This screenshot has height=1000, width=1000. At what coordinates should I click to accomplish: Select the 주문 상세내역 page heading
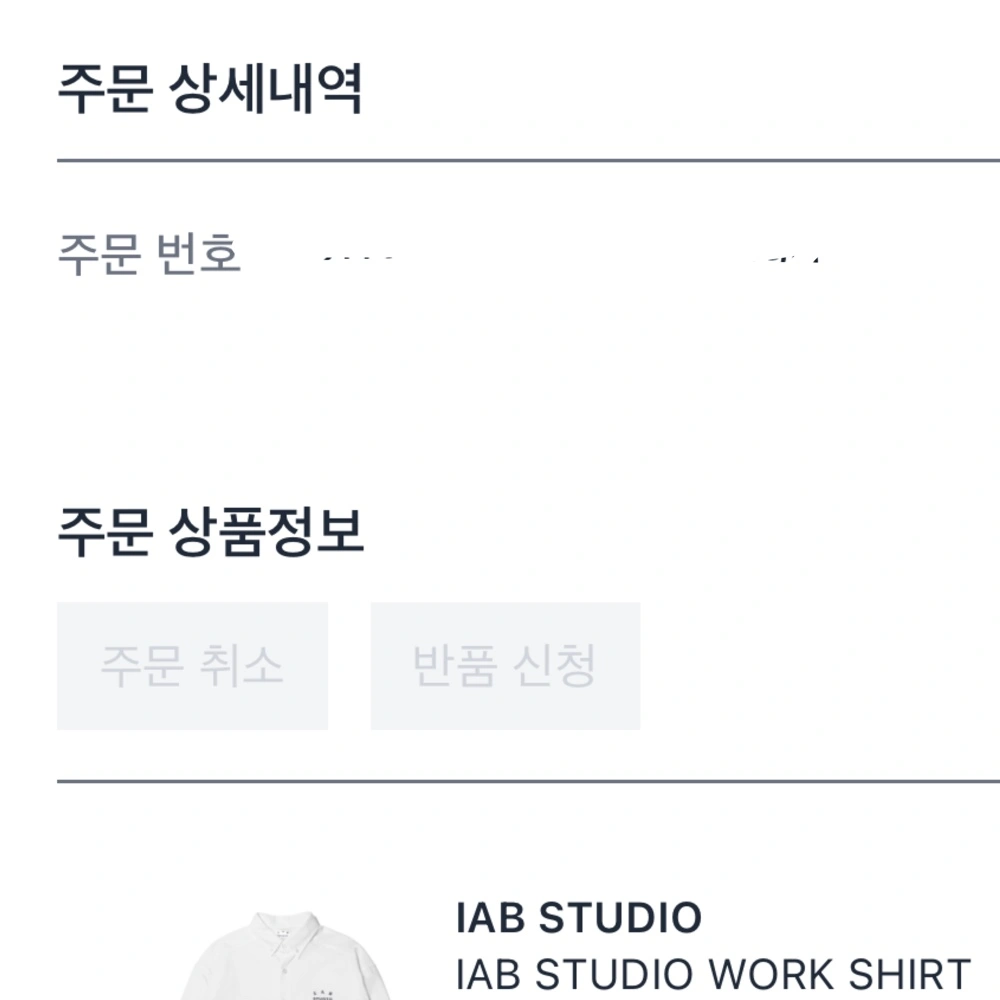(x=210, y=89)
